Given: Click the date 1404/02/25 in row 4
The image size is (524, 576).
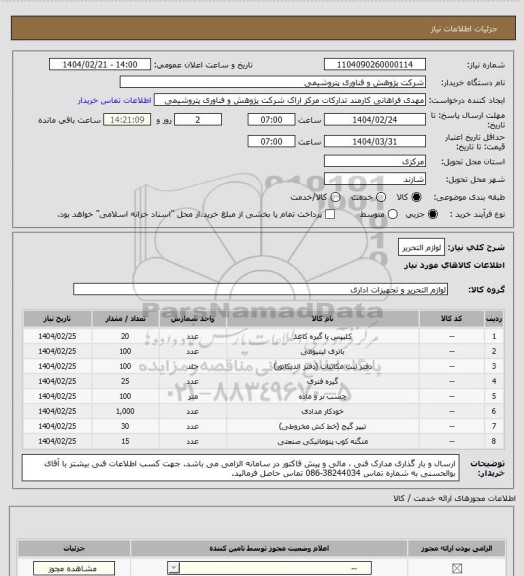Looking at the screenshot, I should 57,382.
